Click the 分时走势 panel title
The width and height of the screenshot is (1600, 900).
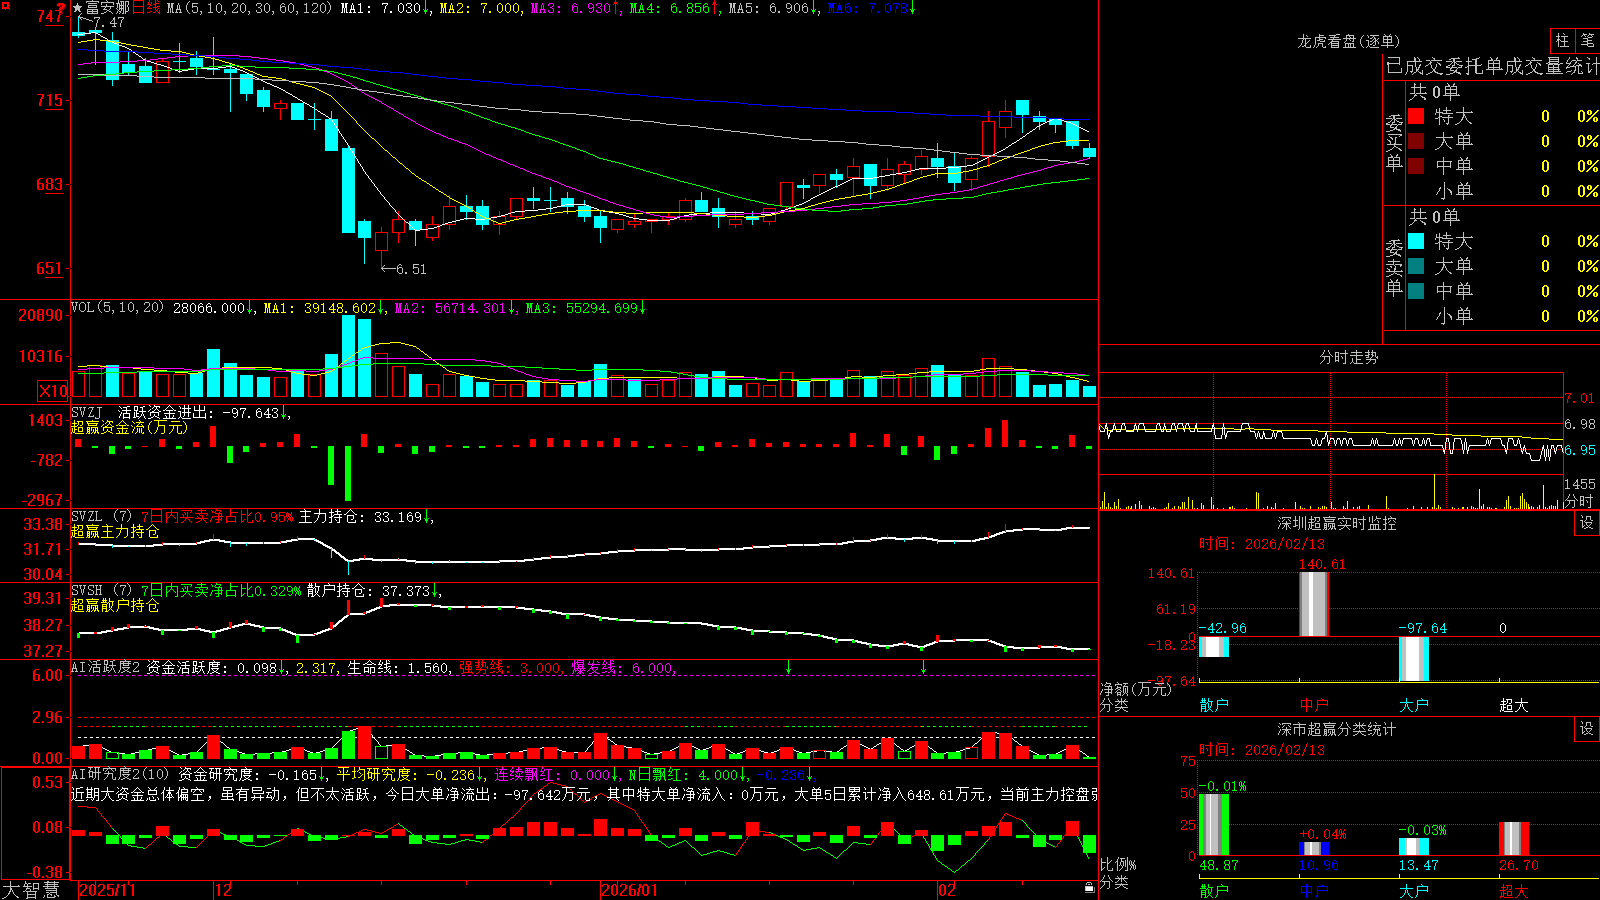pos(1348,357)
